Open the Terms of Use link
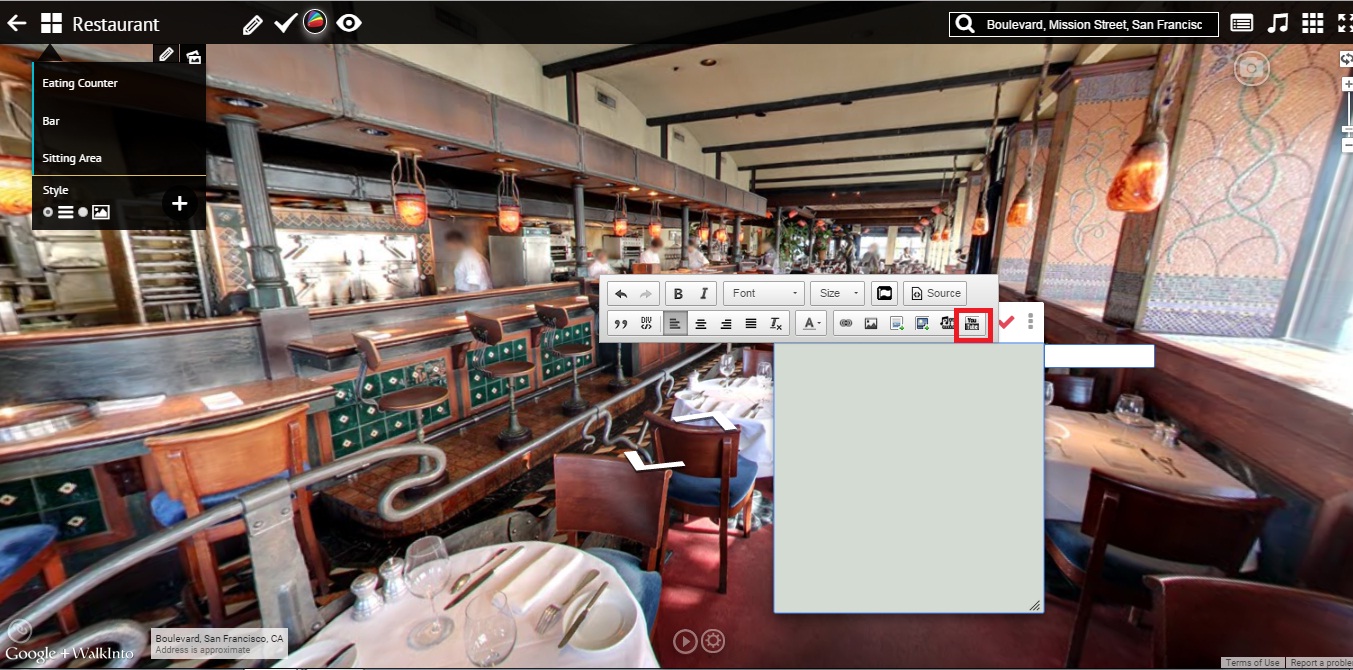The image size is (1353, 670). pos(1252,663)
